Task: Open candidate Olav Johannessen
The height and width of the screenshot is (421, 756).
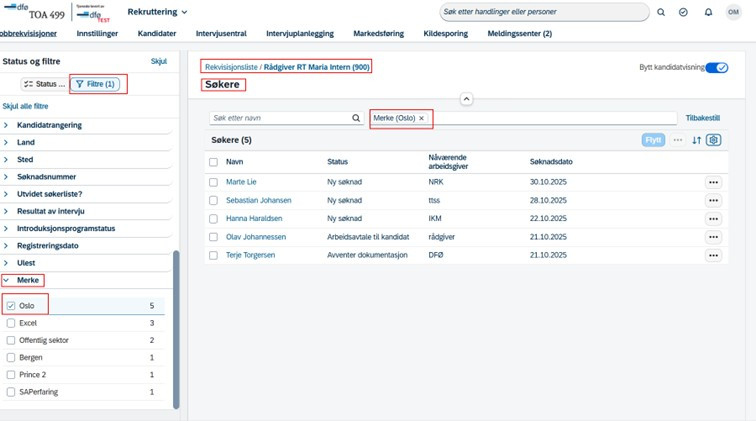Action: pos(256,237)
